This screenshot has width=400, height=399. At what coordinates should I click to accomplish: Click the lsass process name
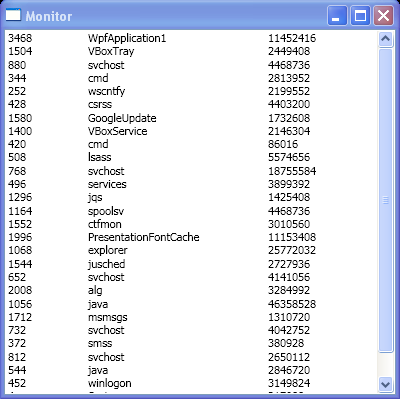pos(99,157)
